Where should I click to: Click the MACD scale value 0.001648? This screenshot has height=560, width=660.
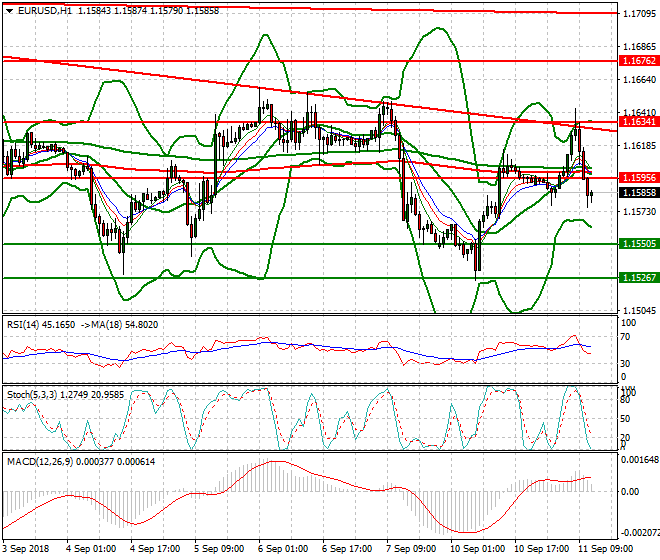click(640, 459)
